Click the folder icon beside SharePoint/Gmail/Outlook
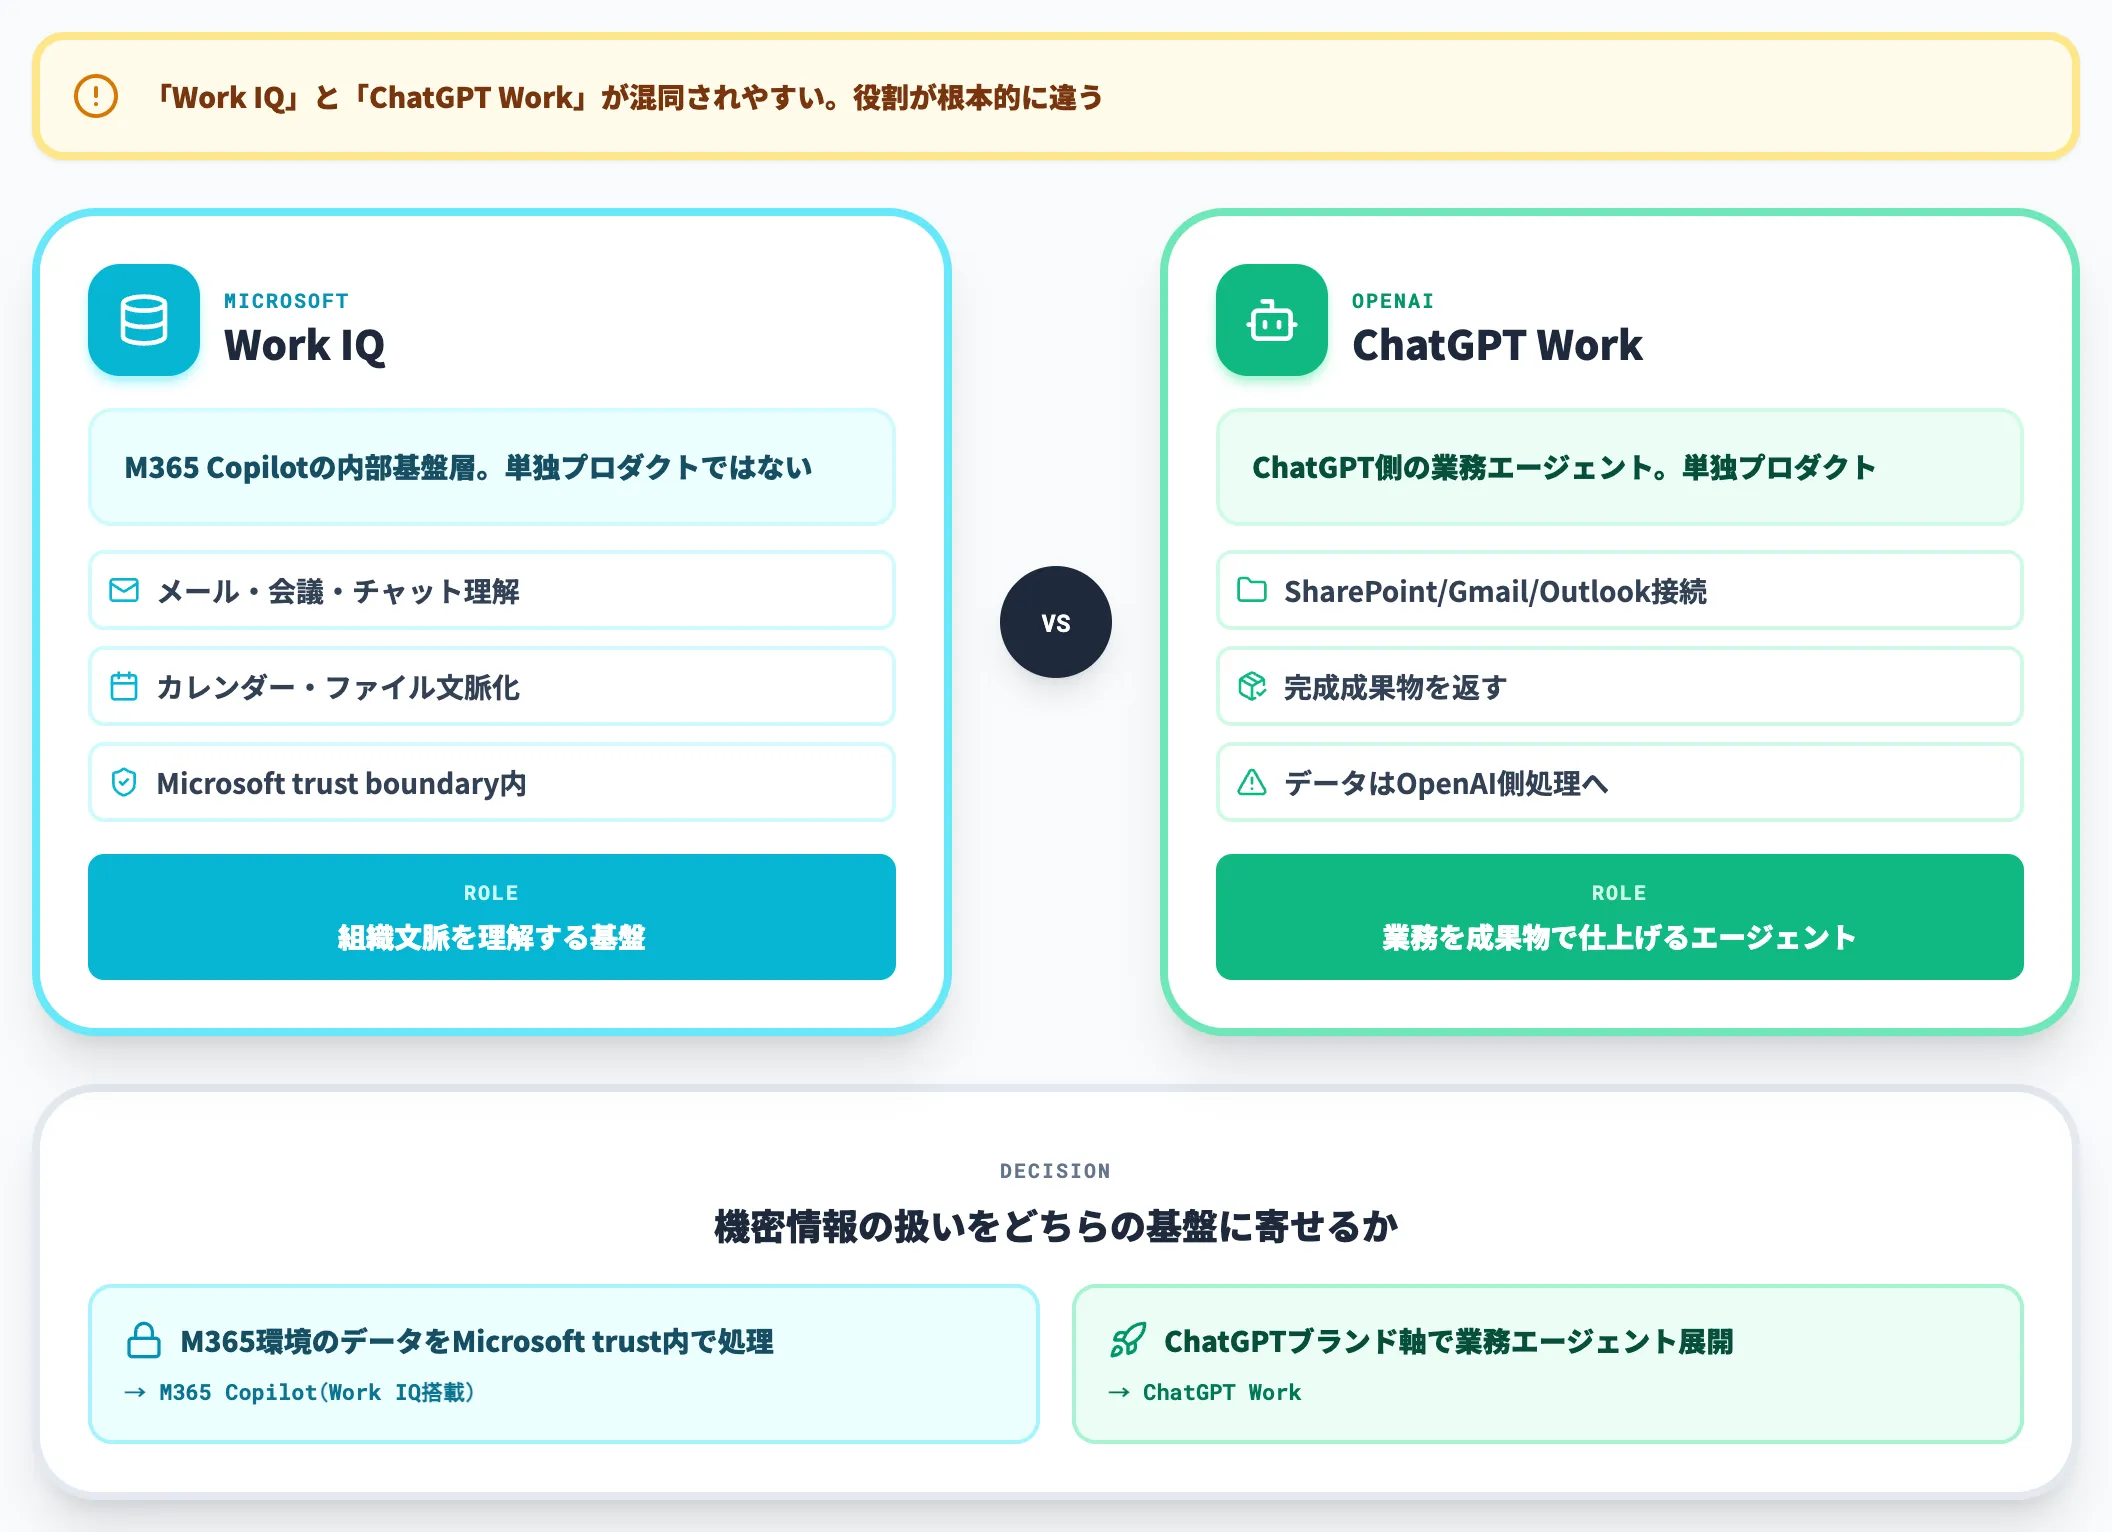 click(1252, 590)
